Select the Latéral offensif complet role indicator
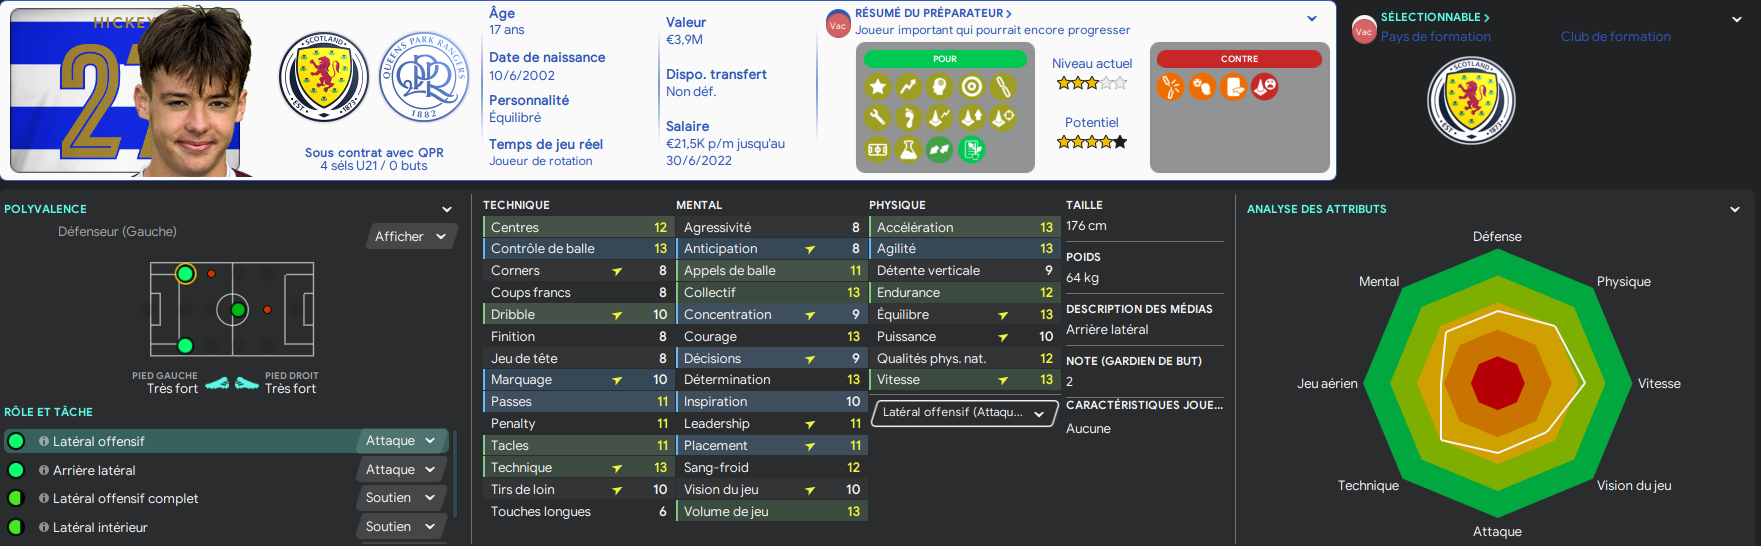The height and width of the screenshot is (546, 1761). click(x=16, y=498)
